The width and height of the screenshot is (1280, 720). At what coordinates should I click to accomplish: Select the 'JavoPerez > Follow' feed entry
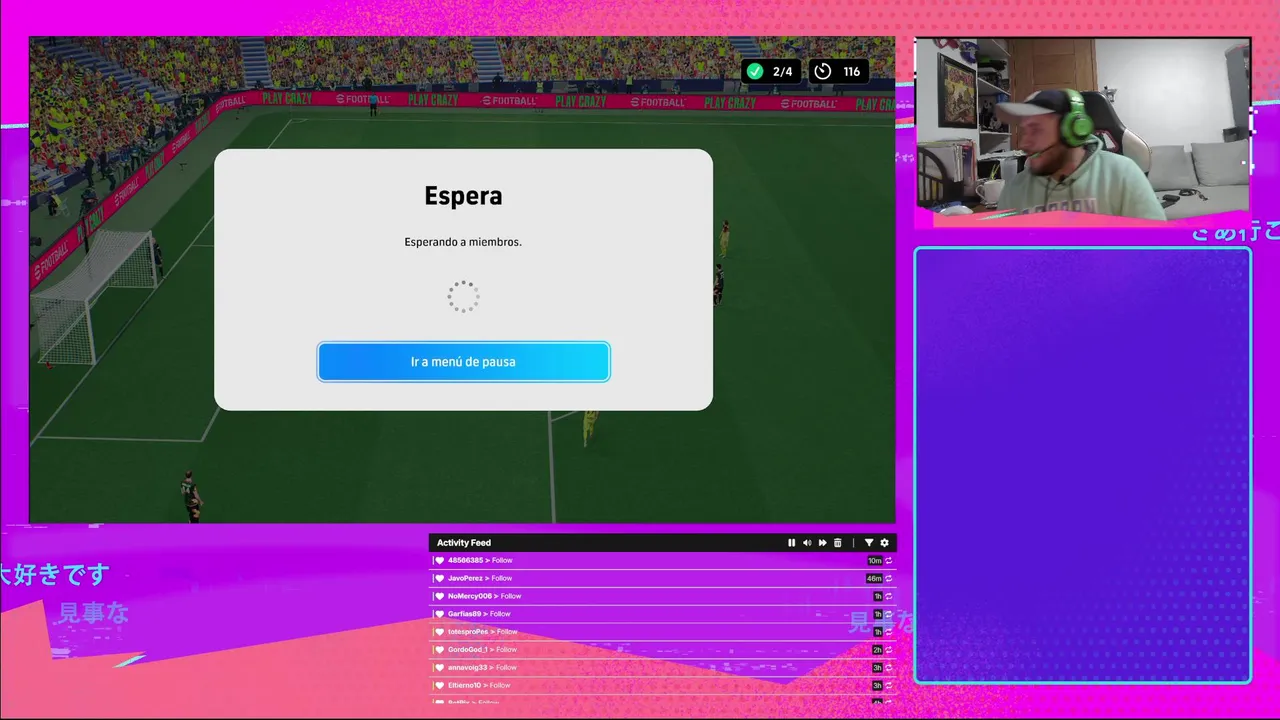coord(663,579)
